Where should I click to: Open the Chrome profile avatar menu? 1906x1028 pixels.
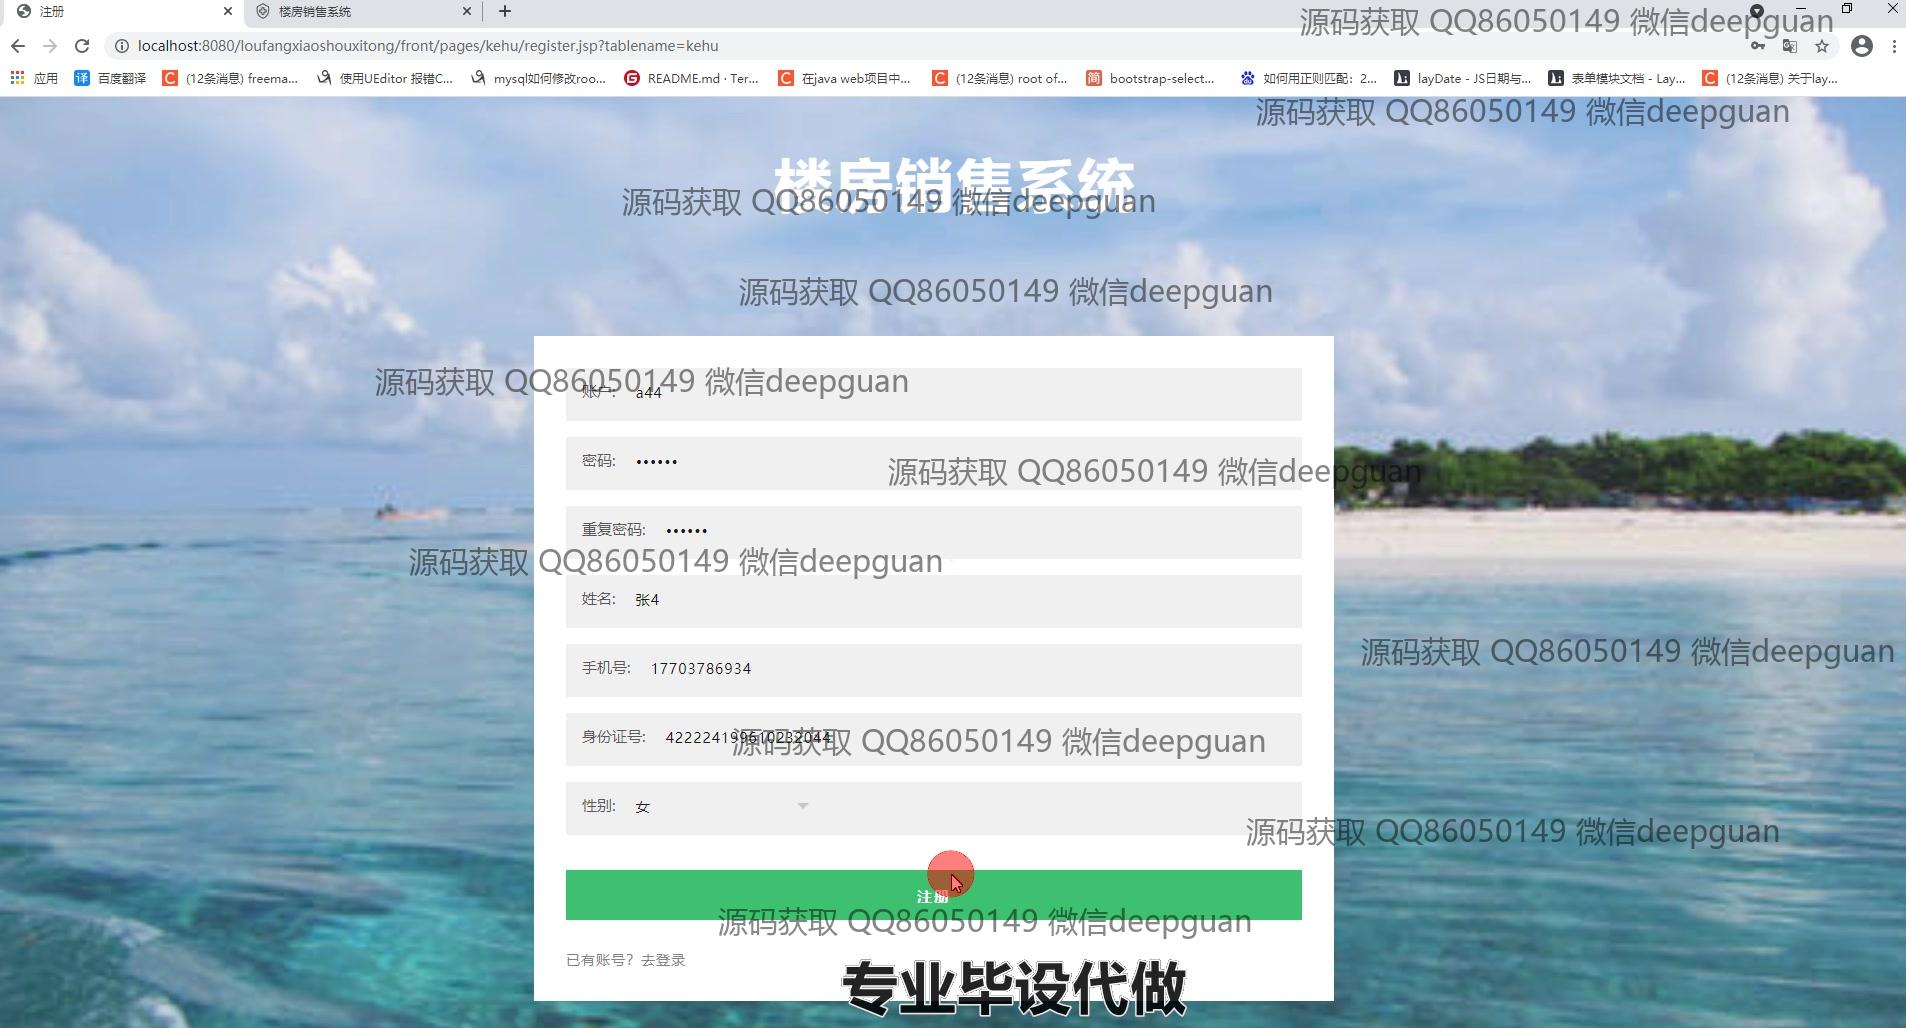pos(1861,46)
